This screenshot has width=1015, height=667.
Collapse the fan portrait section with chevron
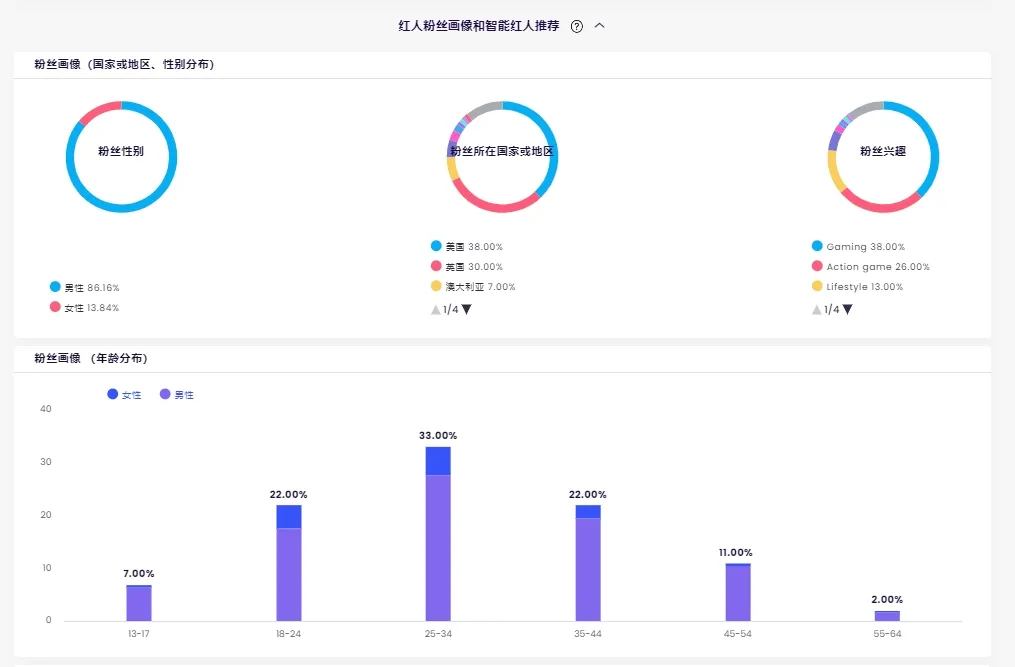(599, 26)
